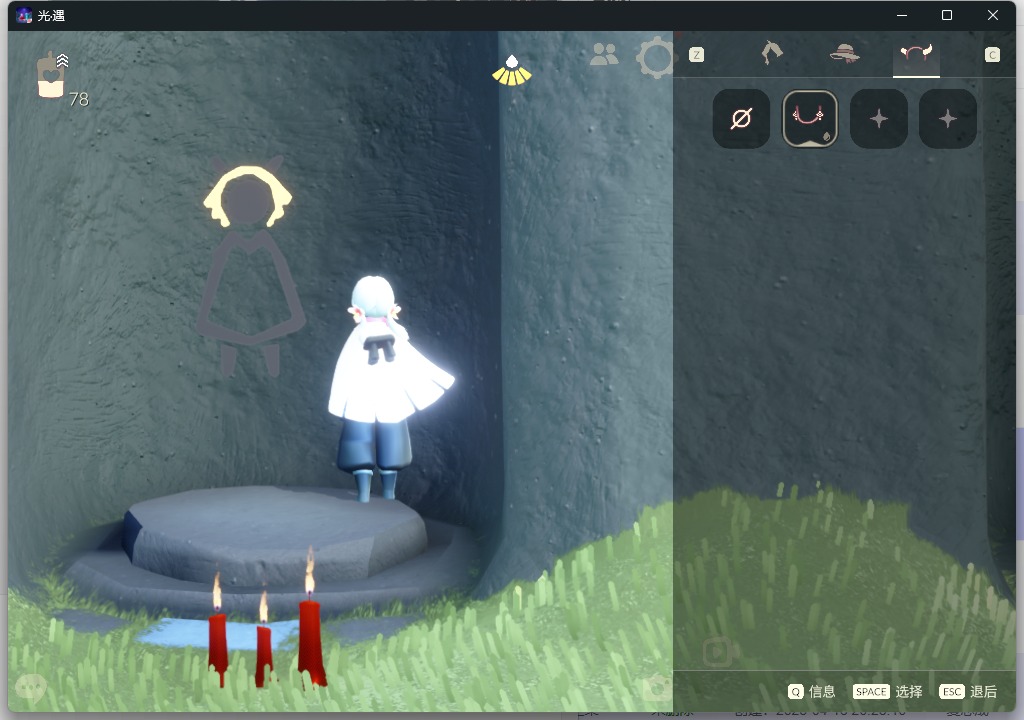Viewport: 1024px width, 720px height.
Task: Click the spirit silhouette on the wall
Action: [248, 267]
